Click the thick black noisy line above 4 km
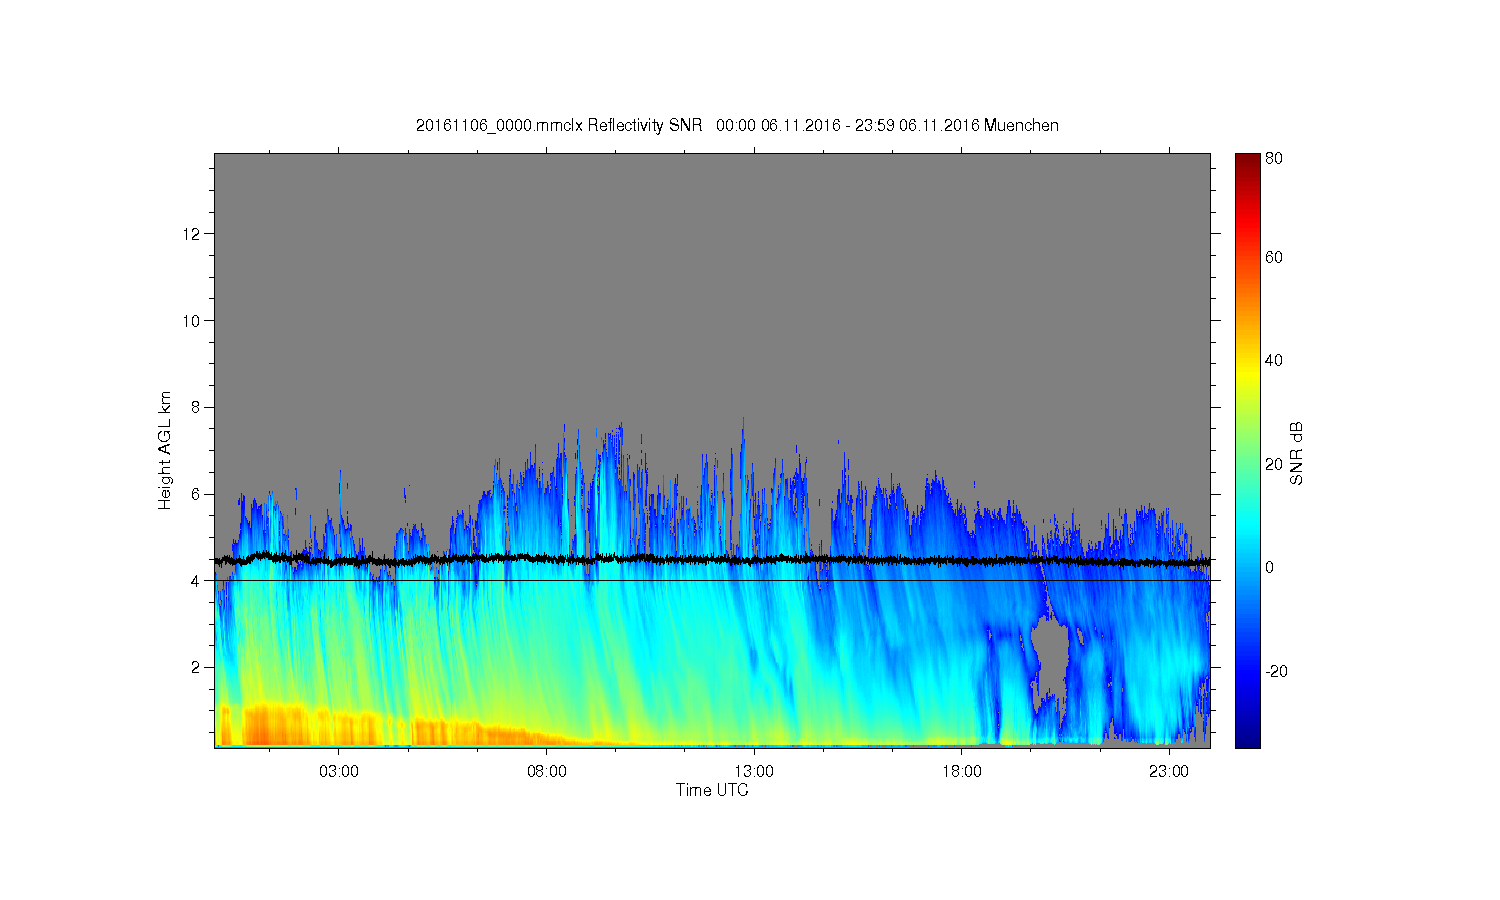 click(x=712, y=559)
